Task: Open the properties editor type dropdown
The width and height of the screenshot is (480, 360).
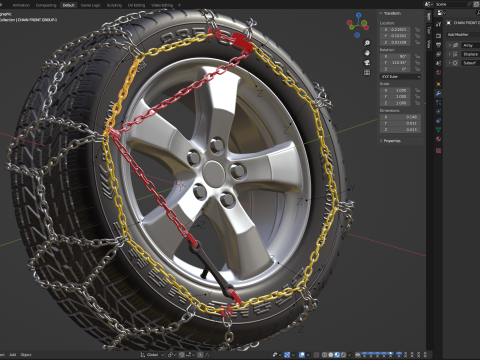Action: pyautogui.click(x=442, y=13)
